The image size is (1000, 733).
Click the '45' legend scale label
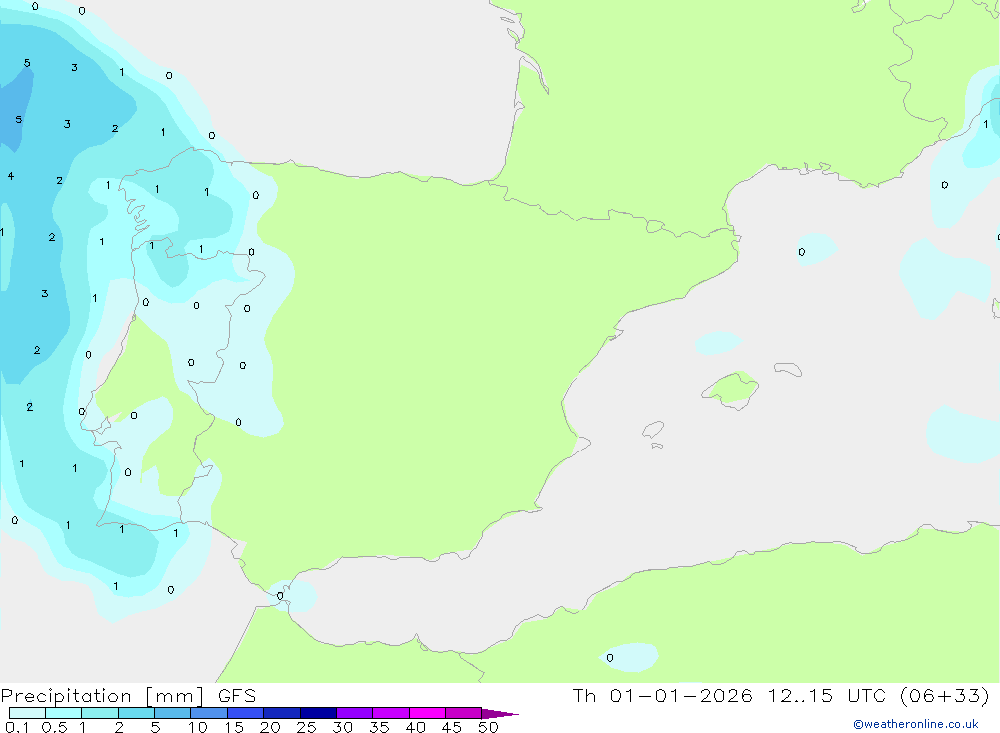(x=452, y=727)
